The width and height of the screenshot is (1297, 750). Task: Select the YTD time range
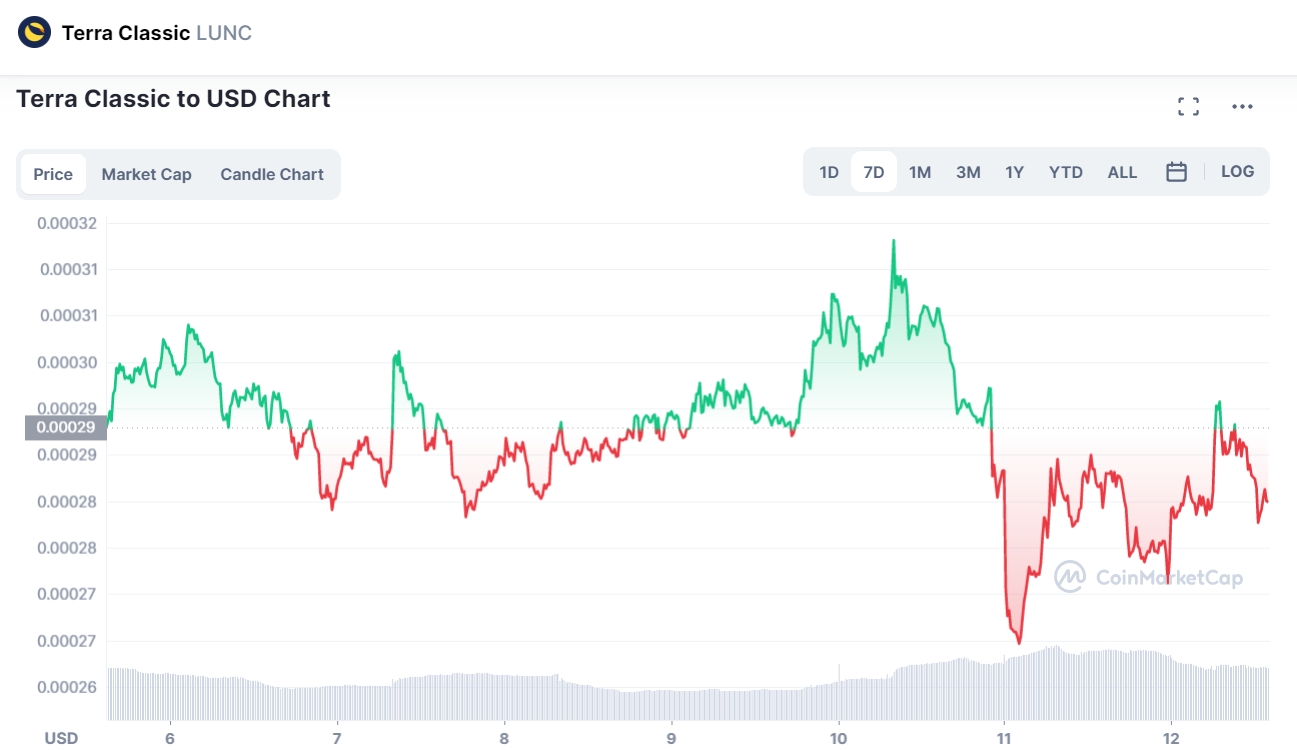pyautogui.click(x=1066, y=172)
